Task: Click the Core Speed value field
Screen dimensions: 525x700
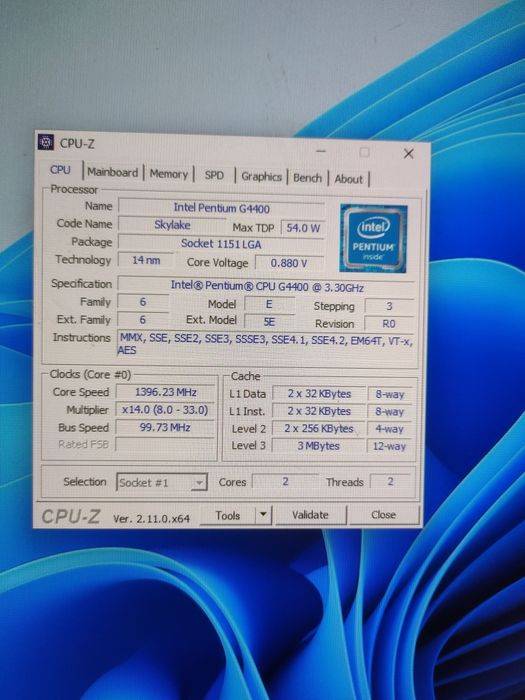Action: point(166,392)
